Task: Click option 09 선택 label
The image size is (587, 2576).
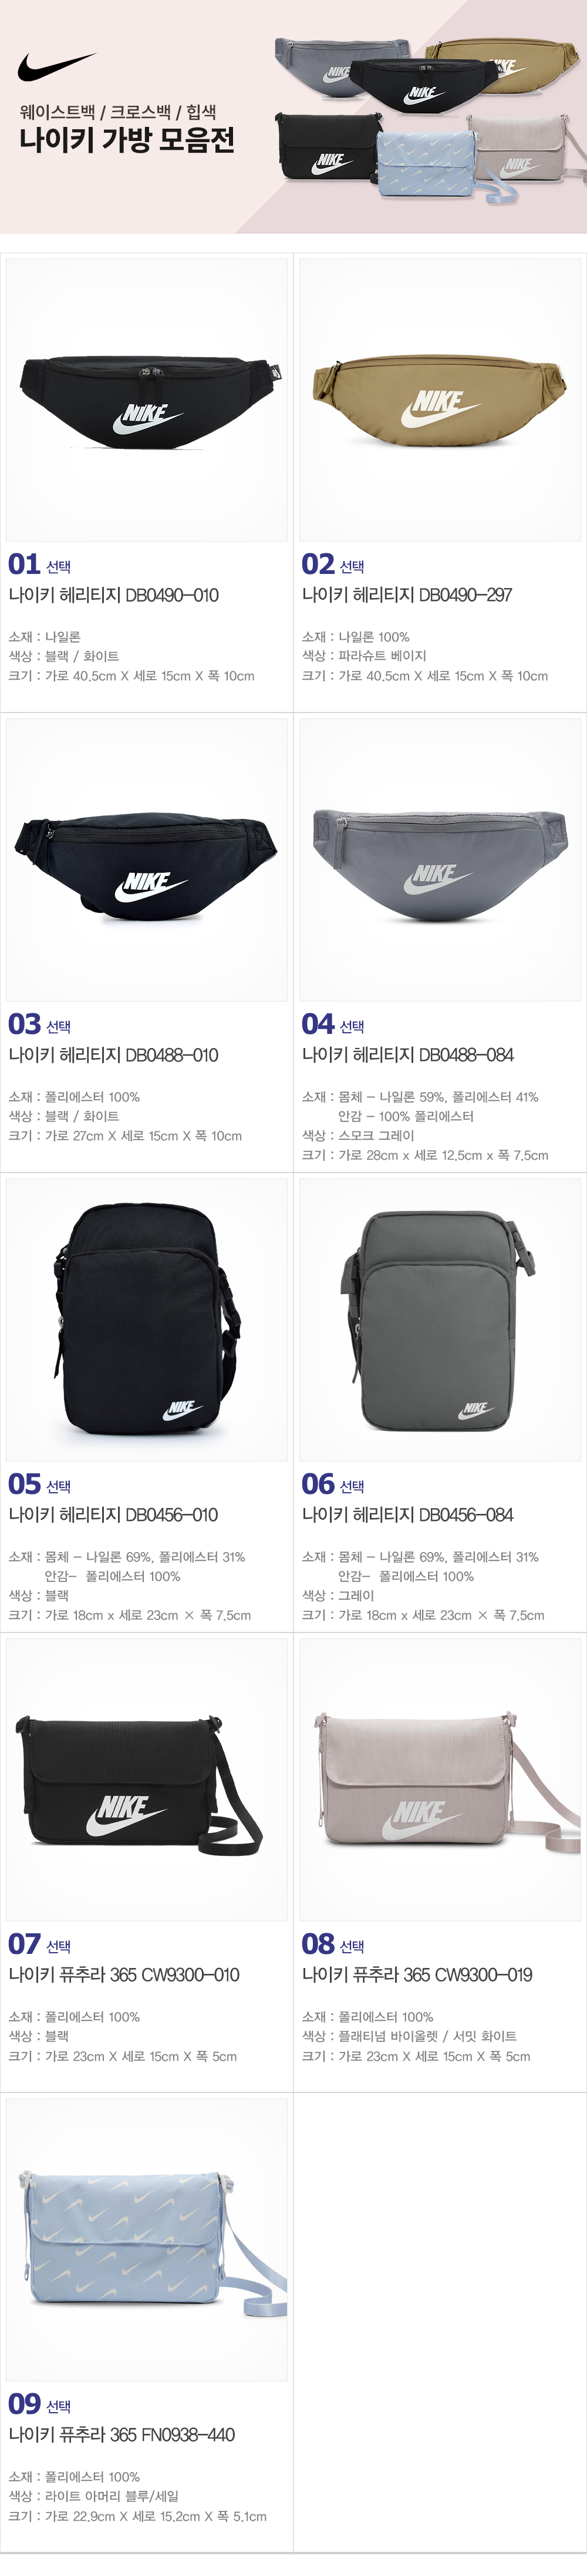Action: pos(40,2404)
